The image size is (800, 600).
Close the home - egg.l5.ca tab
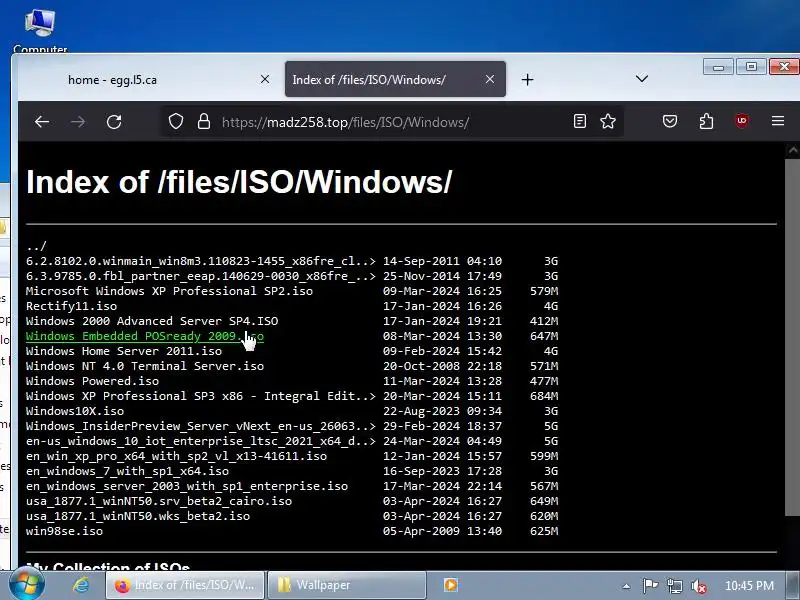tap(265, 79)
